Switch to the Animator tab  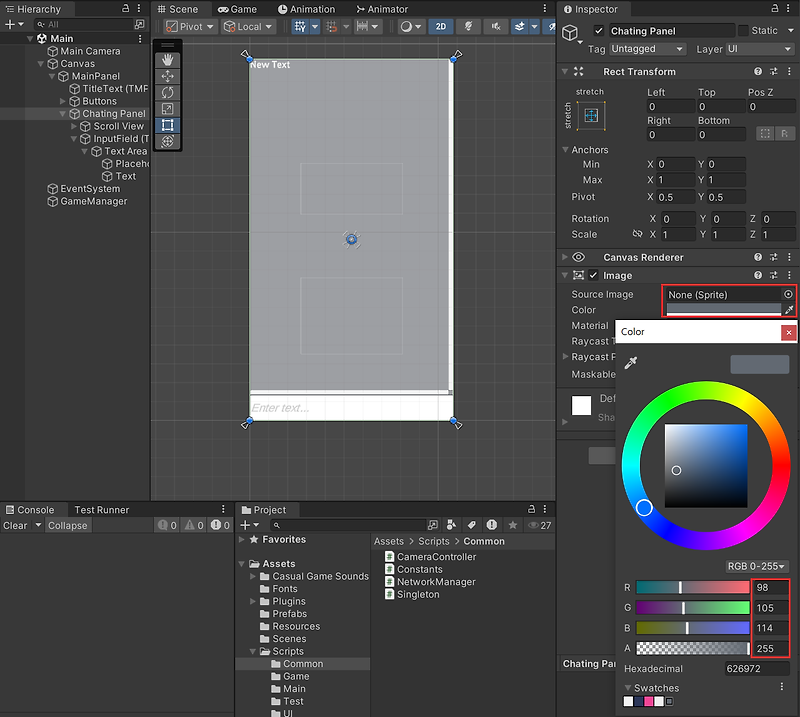point(382,9)
